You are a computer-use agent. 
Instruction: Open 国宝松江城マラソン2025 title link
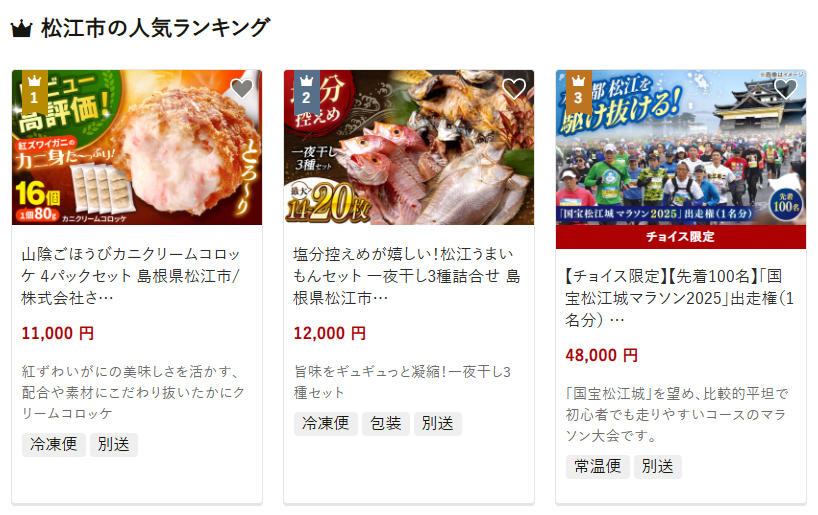point(680,298)
